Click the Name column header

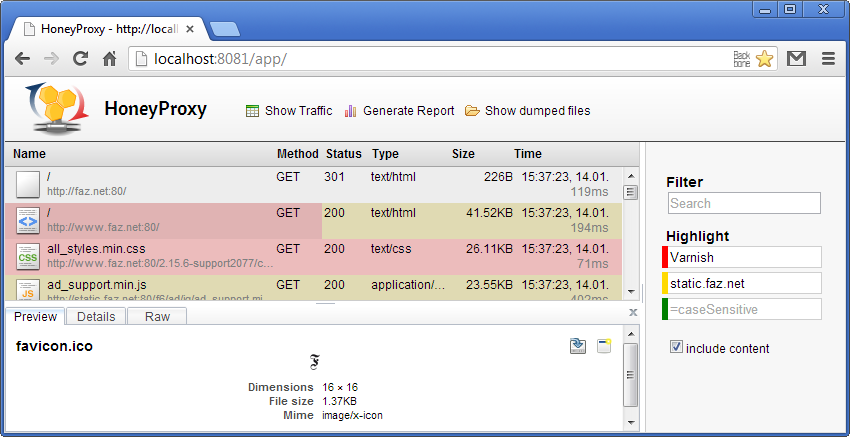pos(29,154)
